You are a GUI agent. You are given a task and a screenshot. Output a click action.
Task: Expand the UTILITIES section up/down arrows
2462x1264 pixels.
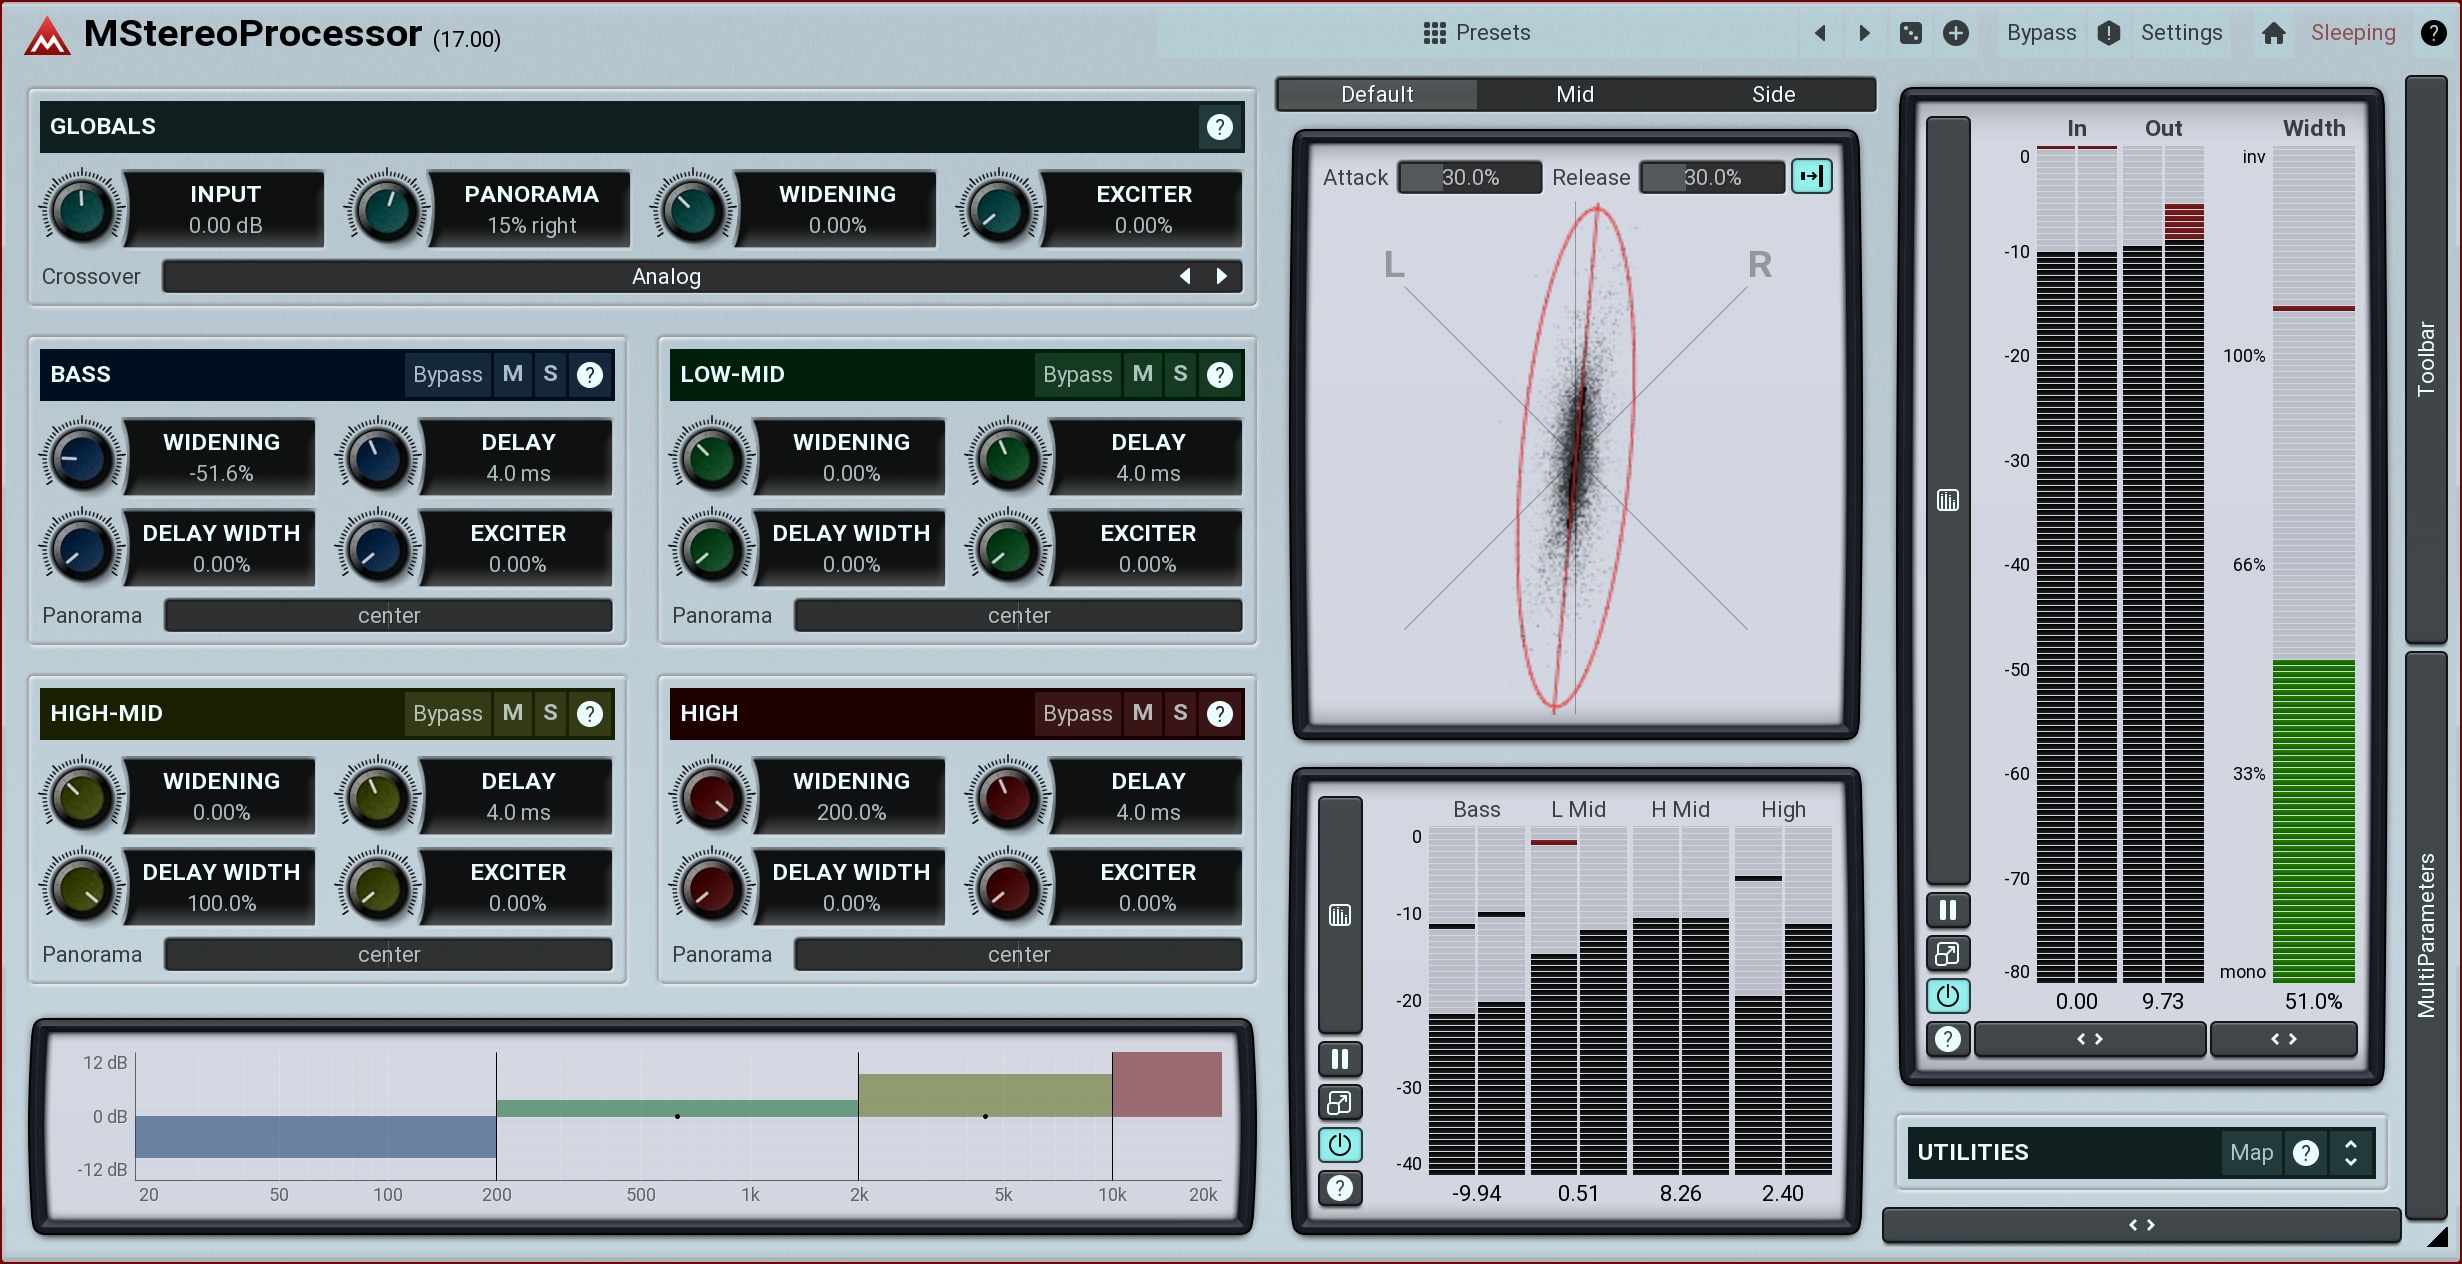pos(2351,1152)
